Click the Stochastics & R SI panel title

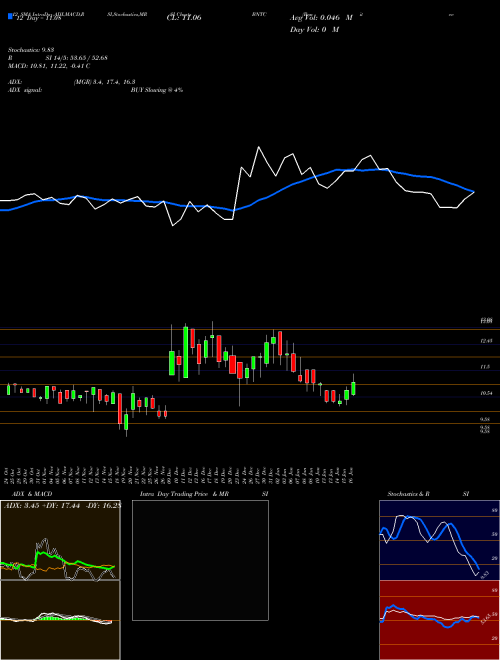(x=428, y=494)
